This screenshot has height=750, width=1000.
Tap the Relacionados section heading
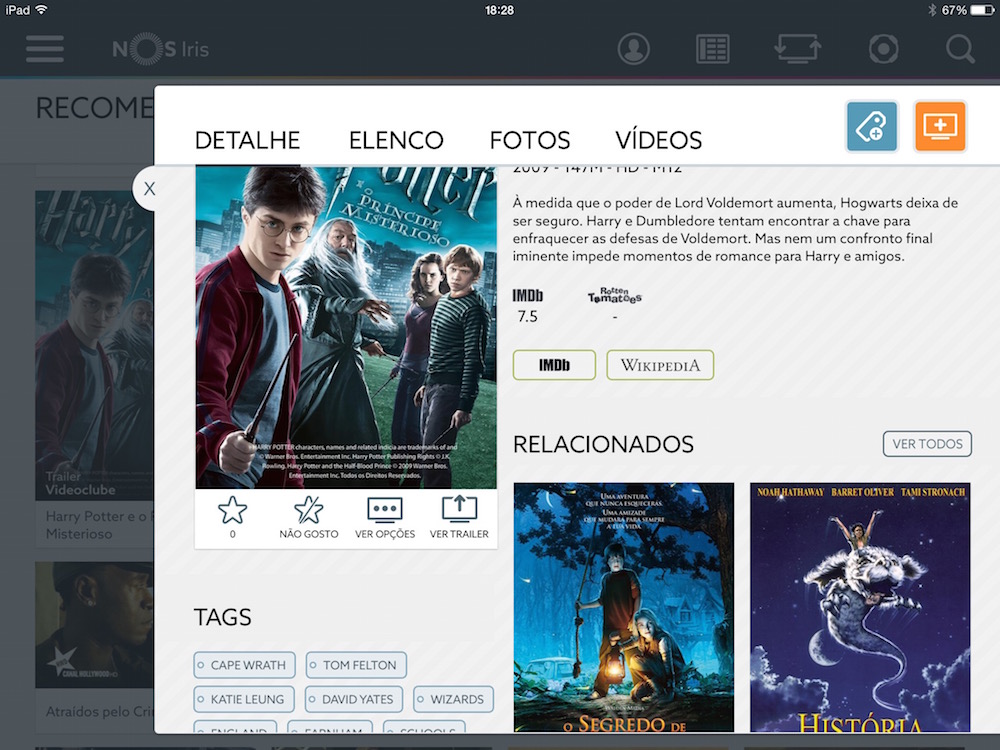click(603, 444)
